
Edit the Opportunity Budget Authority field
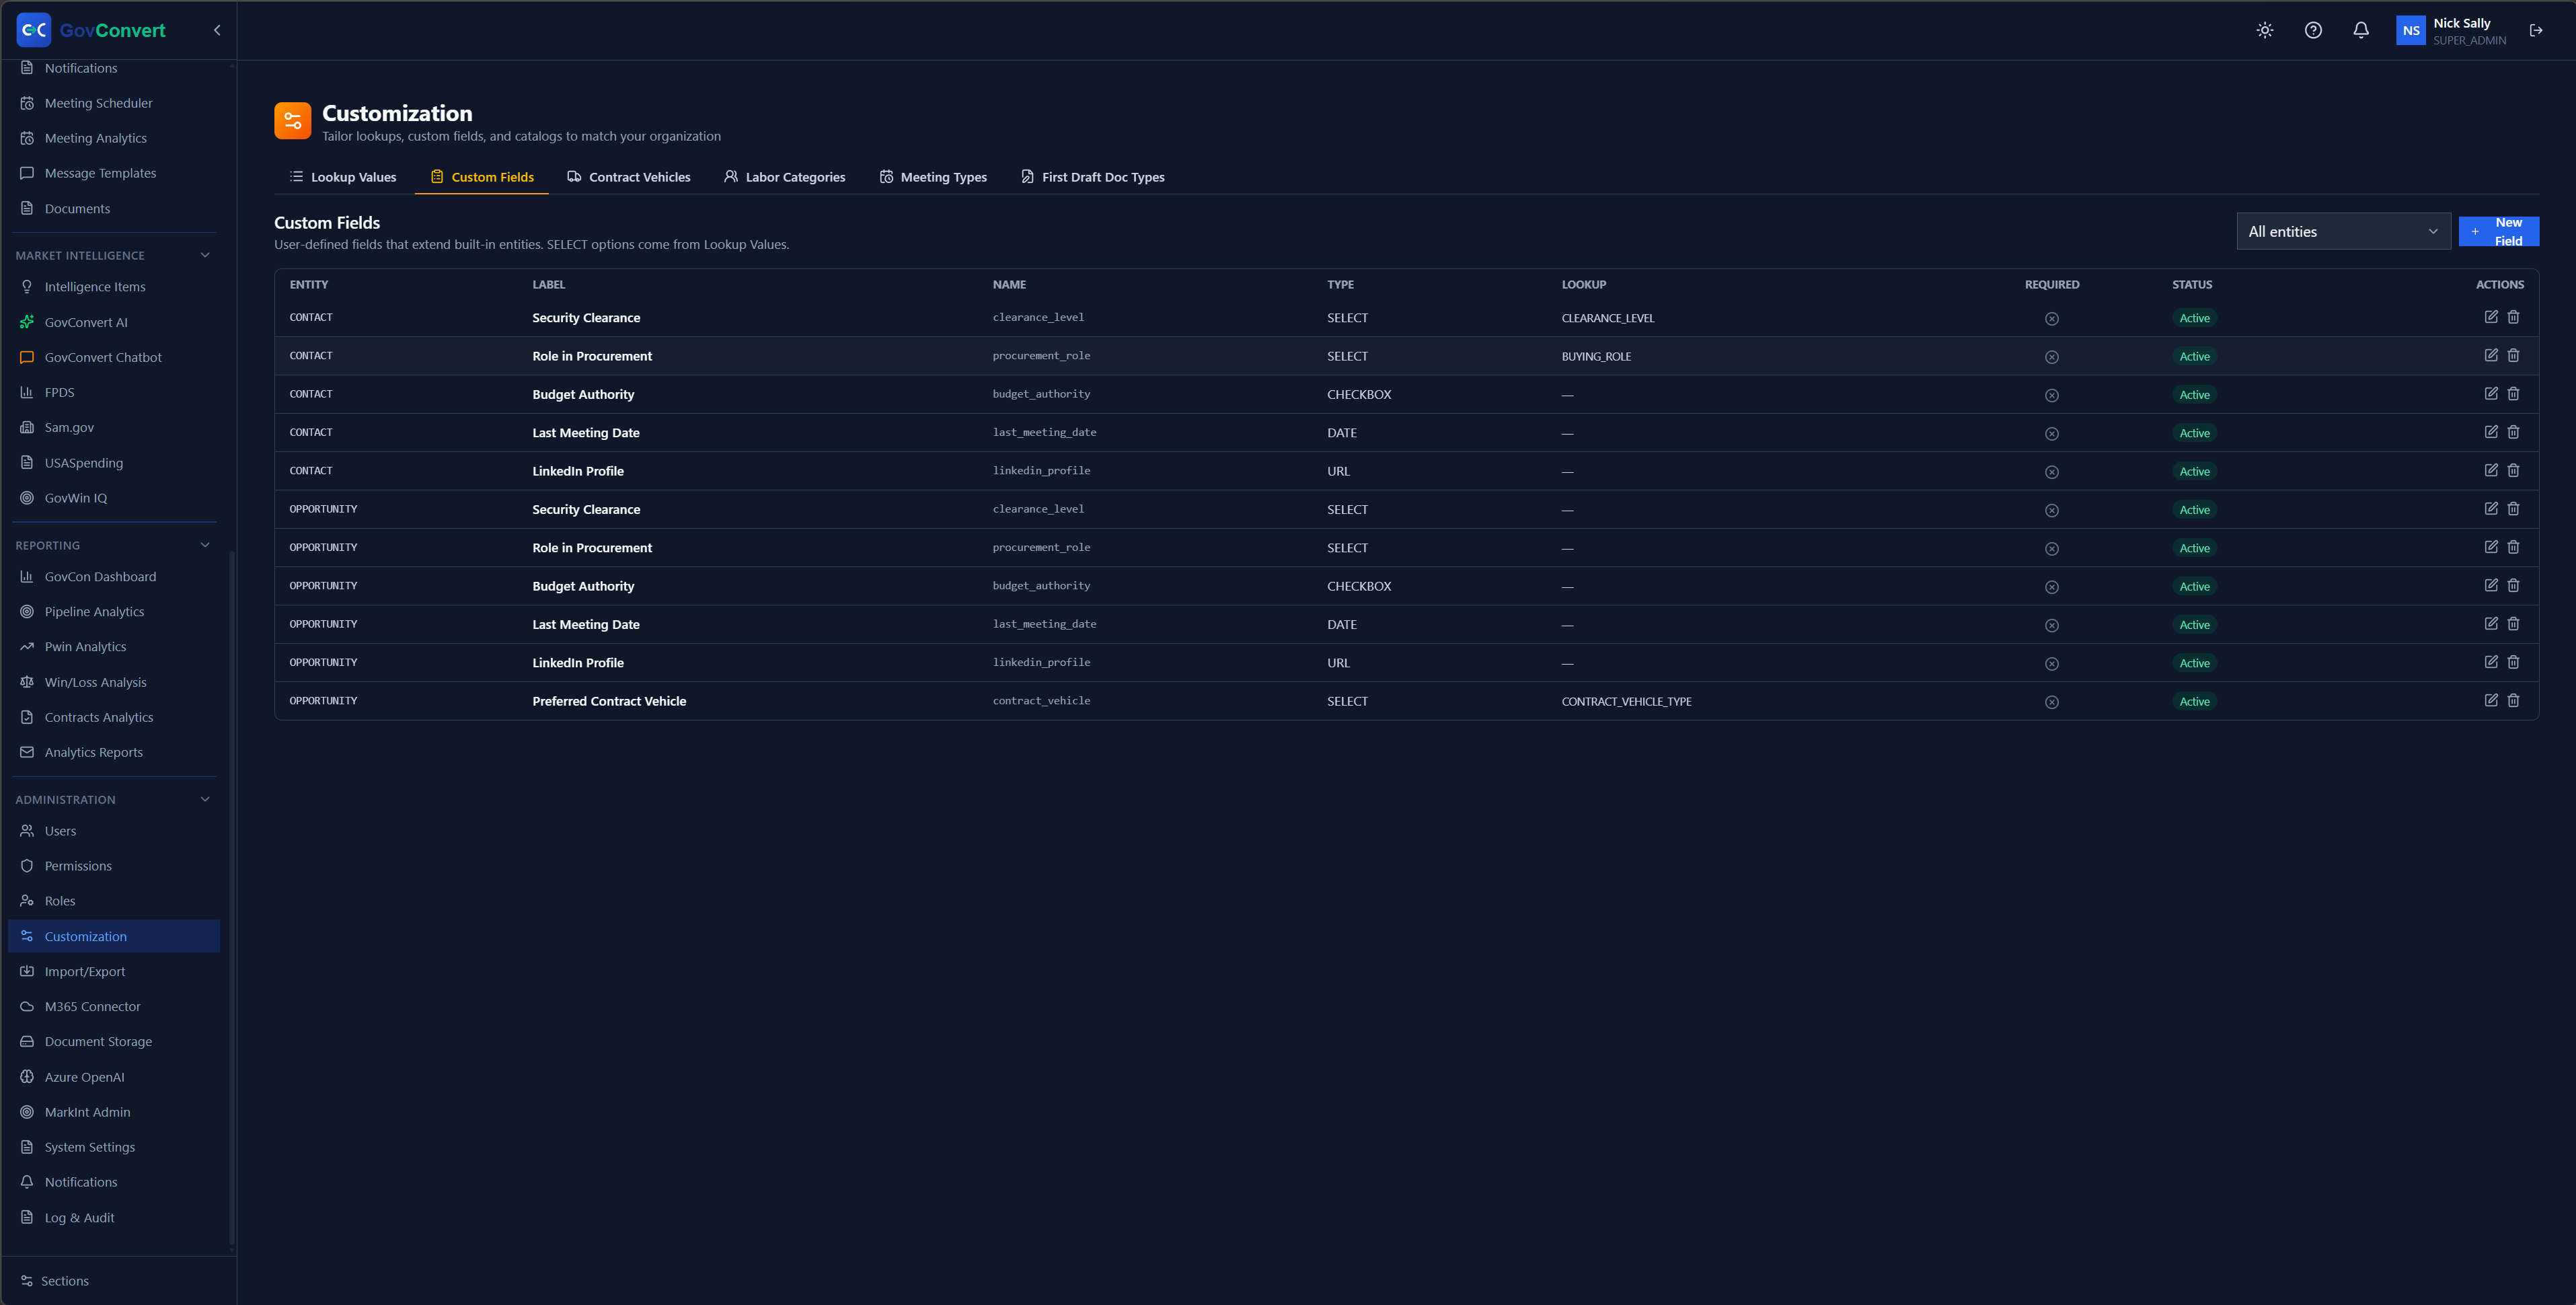(2491, 585)
